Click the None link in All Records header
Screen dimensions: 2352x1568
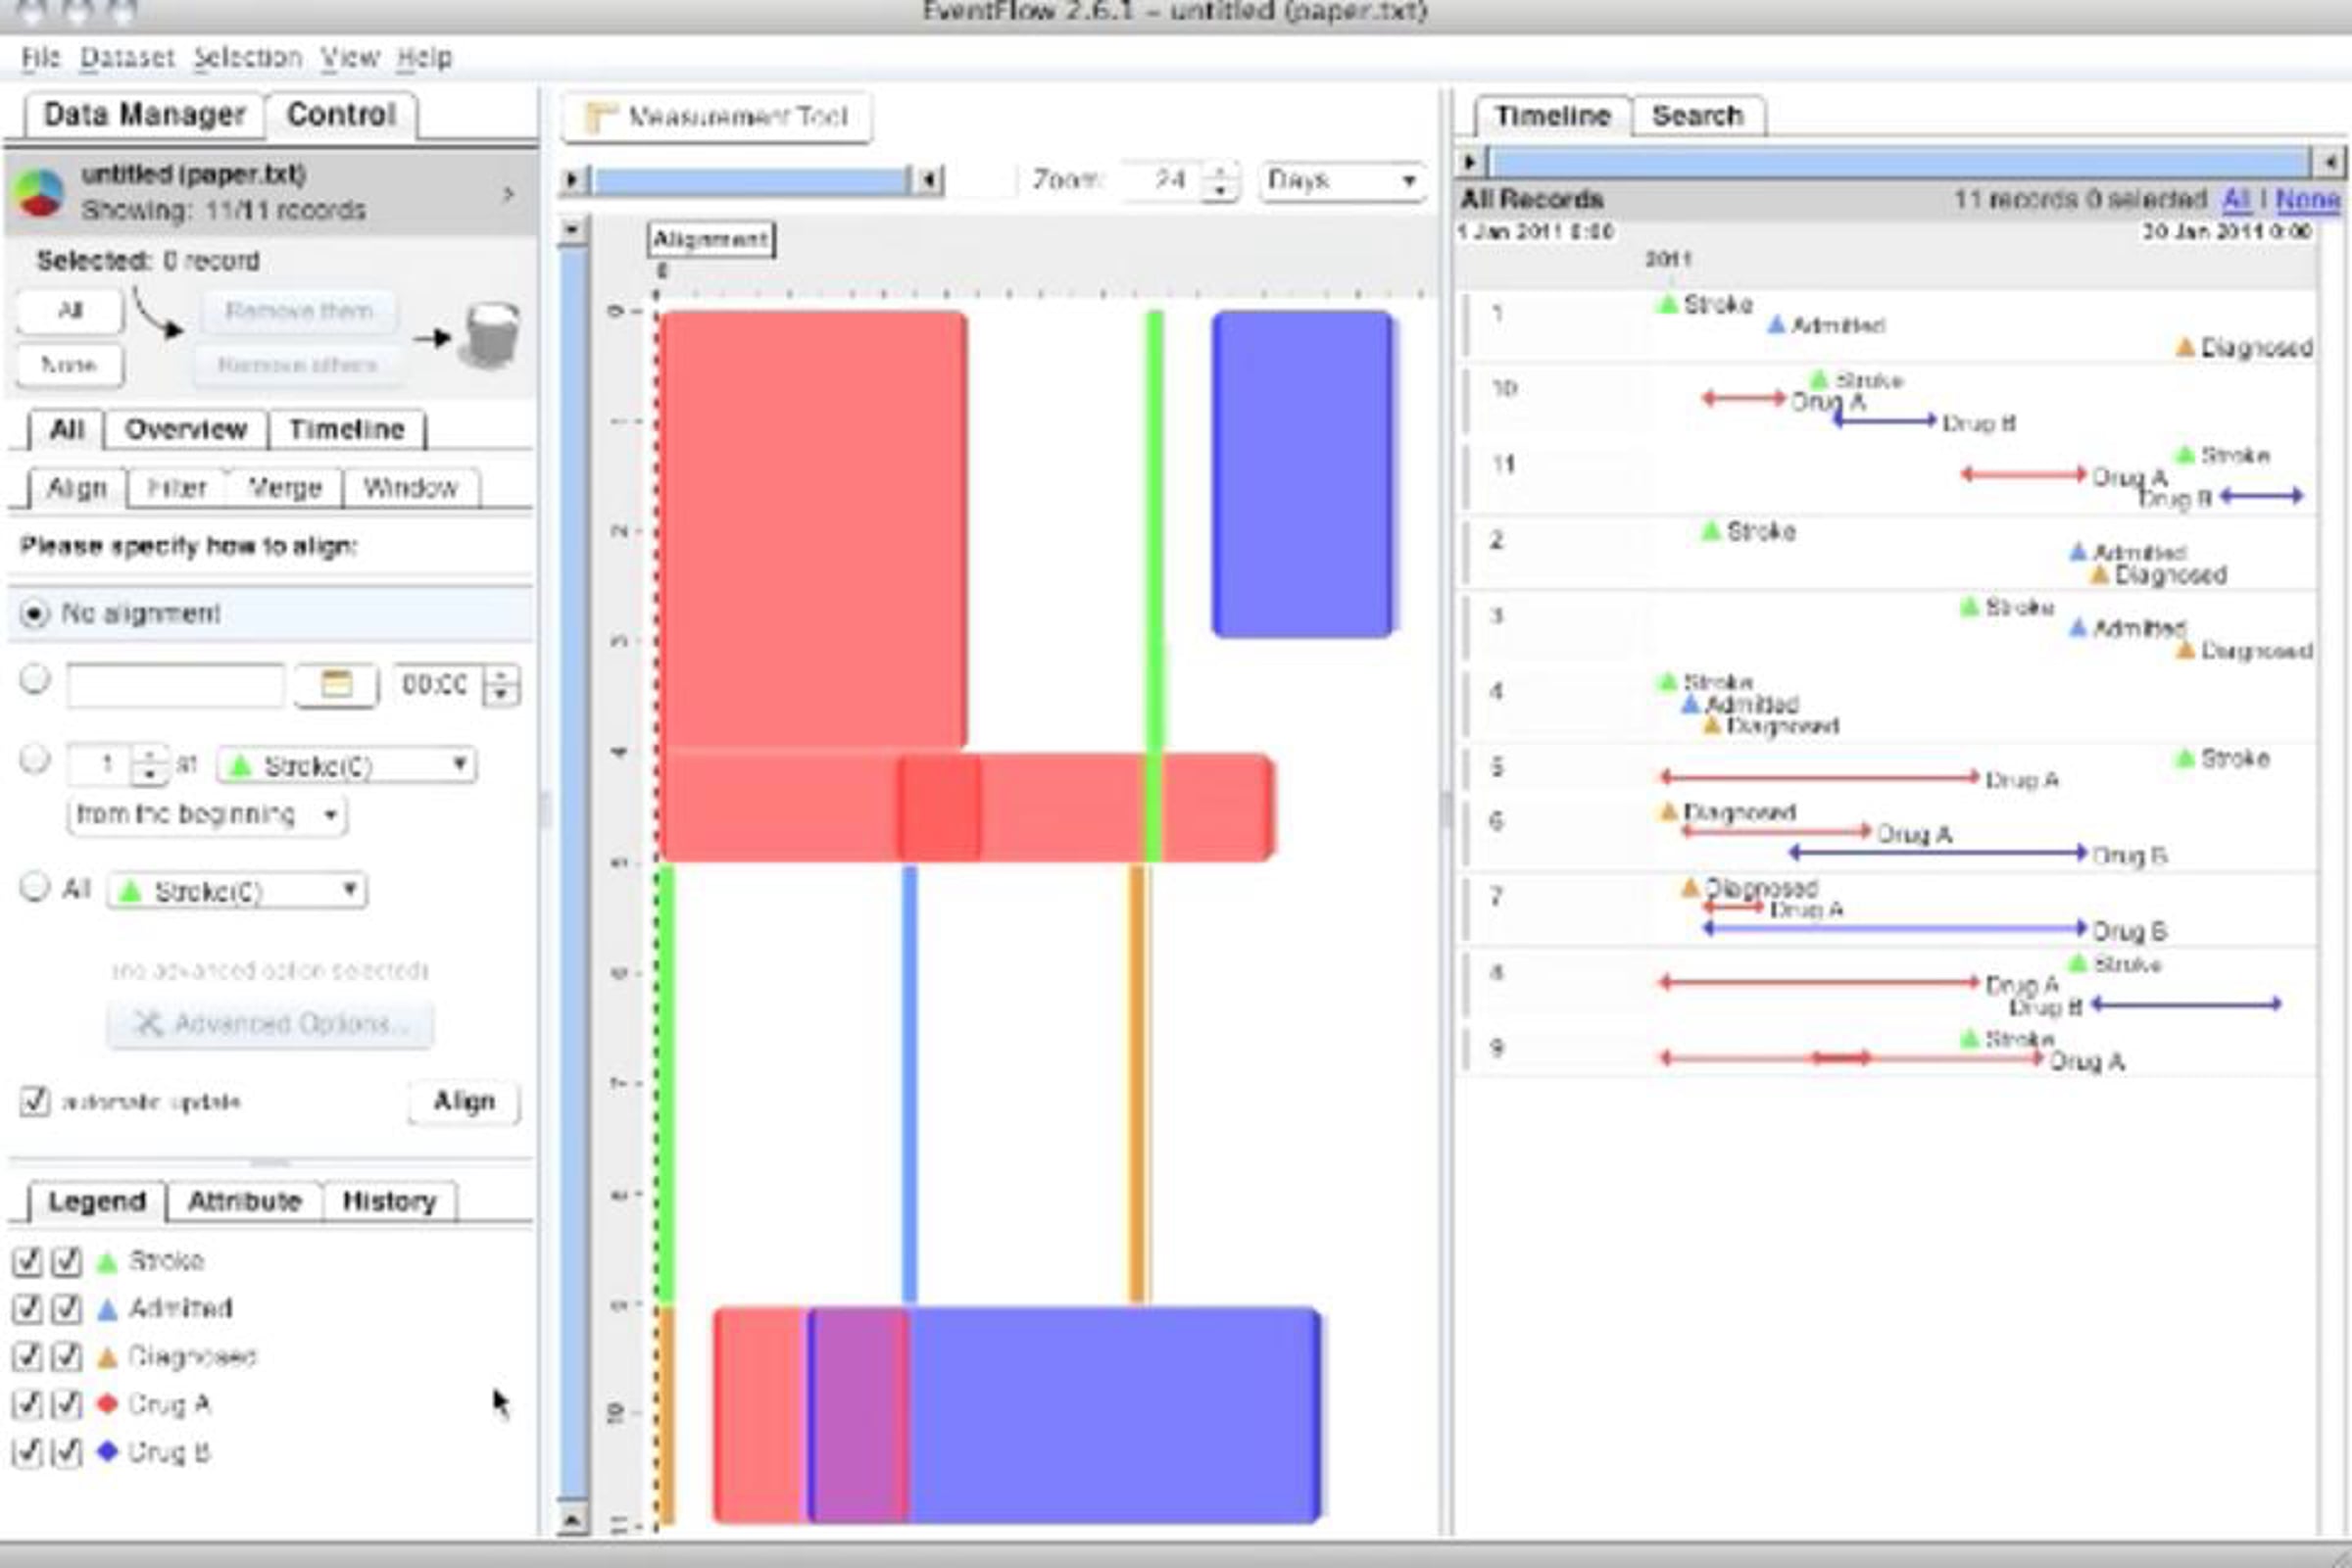2307,199
